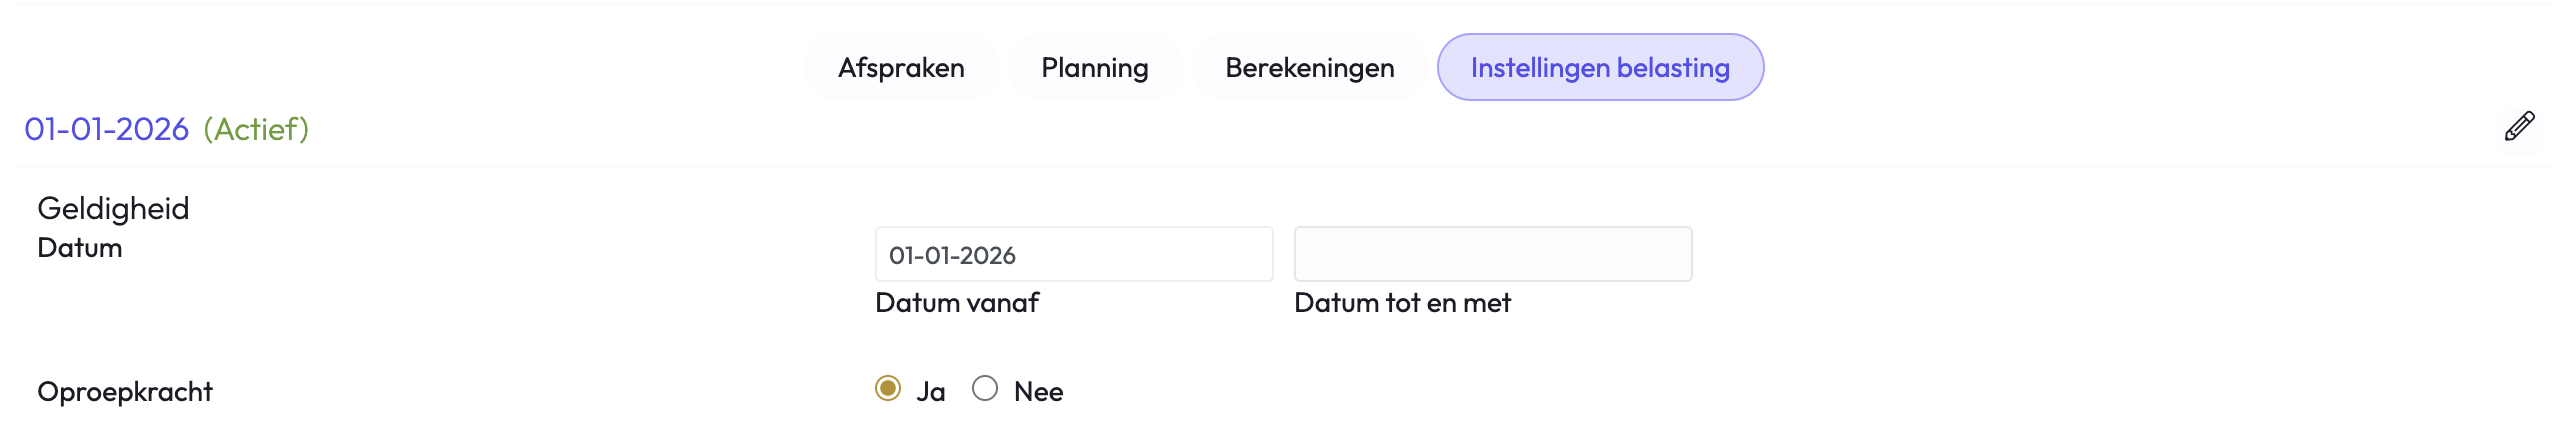Go to the Berekeningen tab

(1309, 68)
